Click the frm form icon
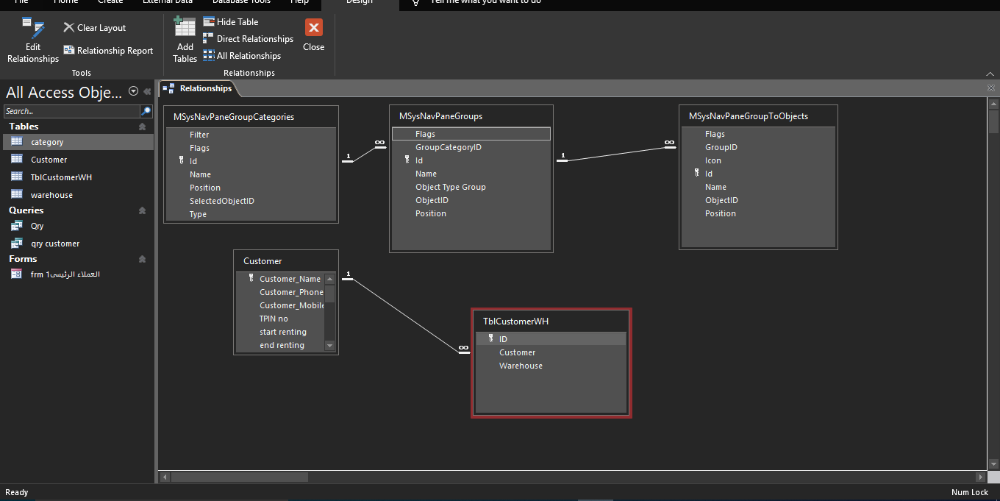1000x501 pixels. [x=17, y=274]
